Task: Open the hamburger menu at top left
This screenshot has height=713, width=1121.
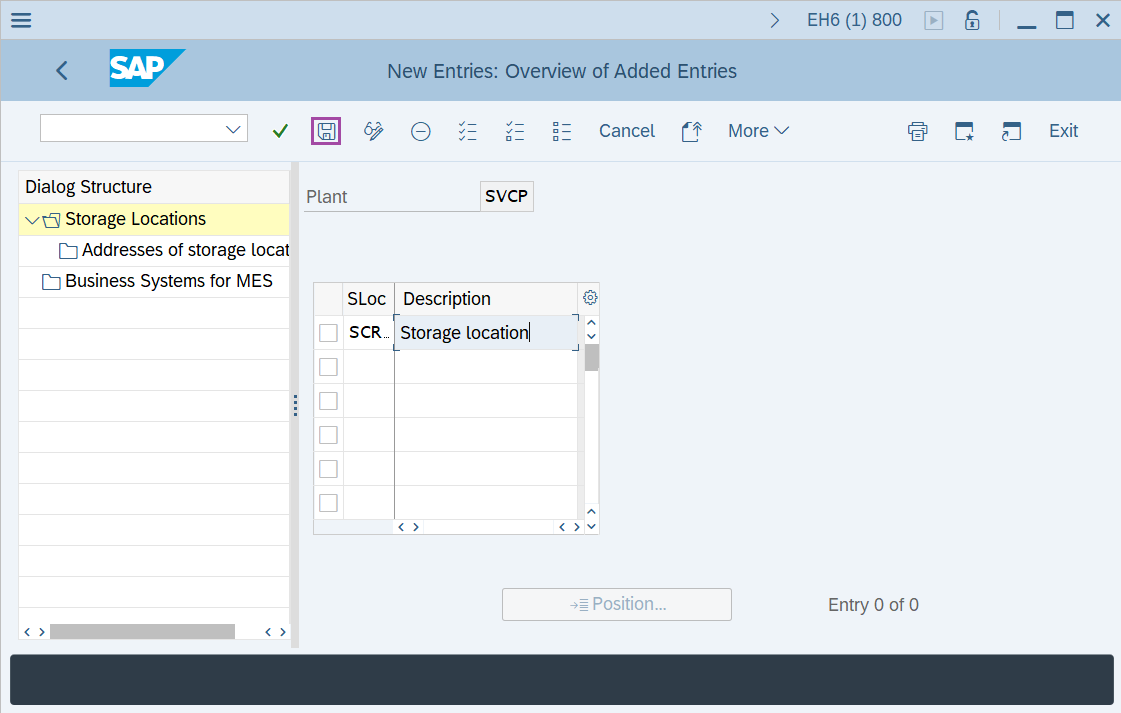Action: tap(20, 20)
